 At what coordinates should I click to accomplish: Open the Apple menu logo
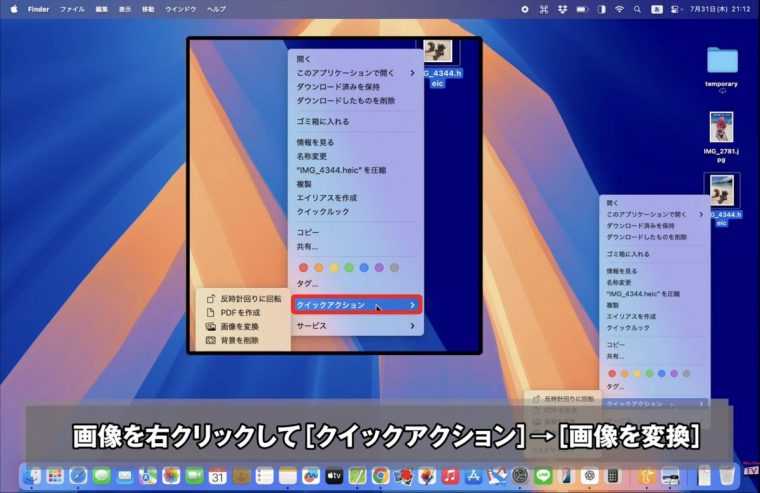tap(14, 9)
